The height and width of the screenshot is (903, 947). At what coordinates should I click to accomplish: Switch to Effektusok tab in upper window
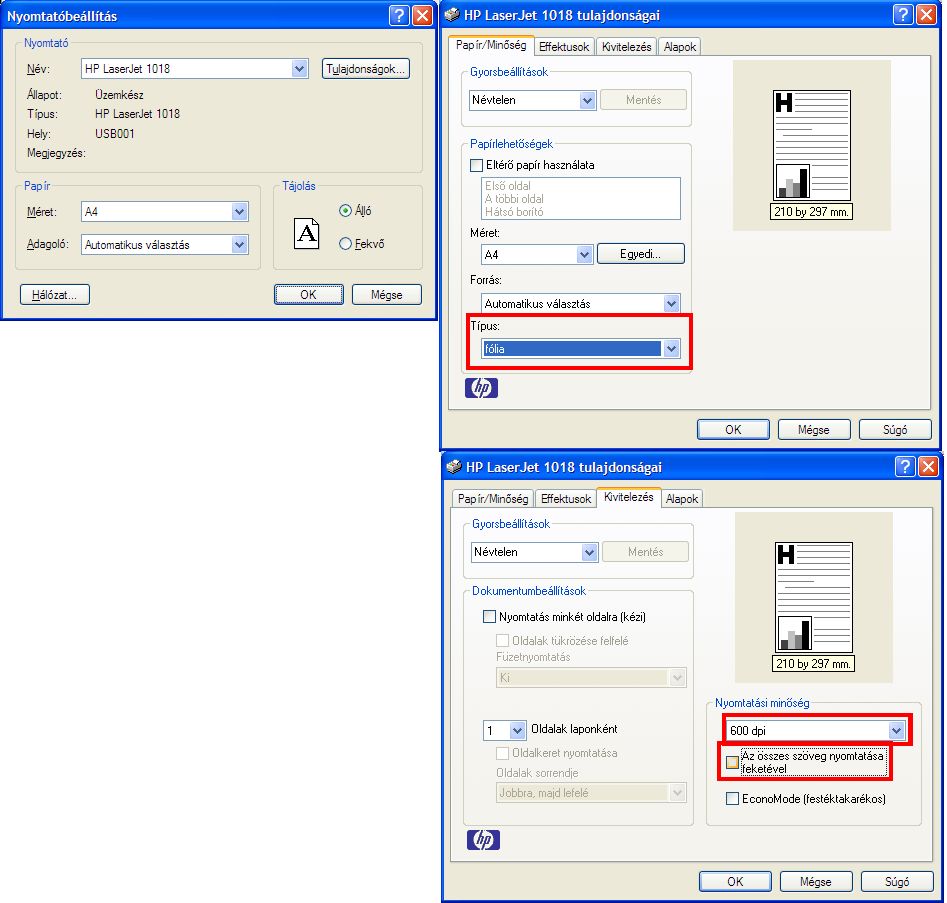coord(564,47)
